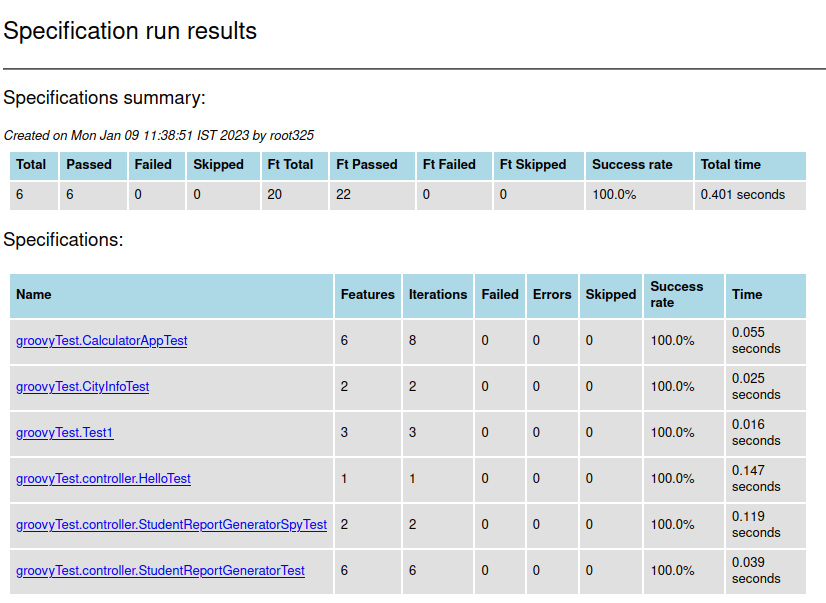Select the Features column header
Screen dimensions: 826x603
pyautogui.click(x=367, y=295)
